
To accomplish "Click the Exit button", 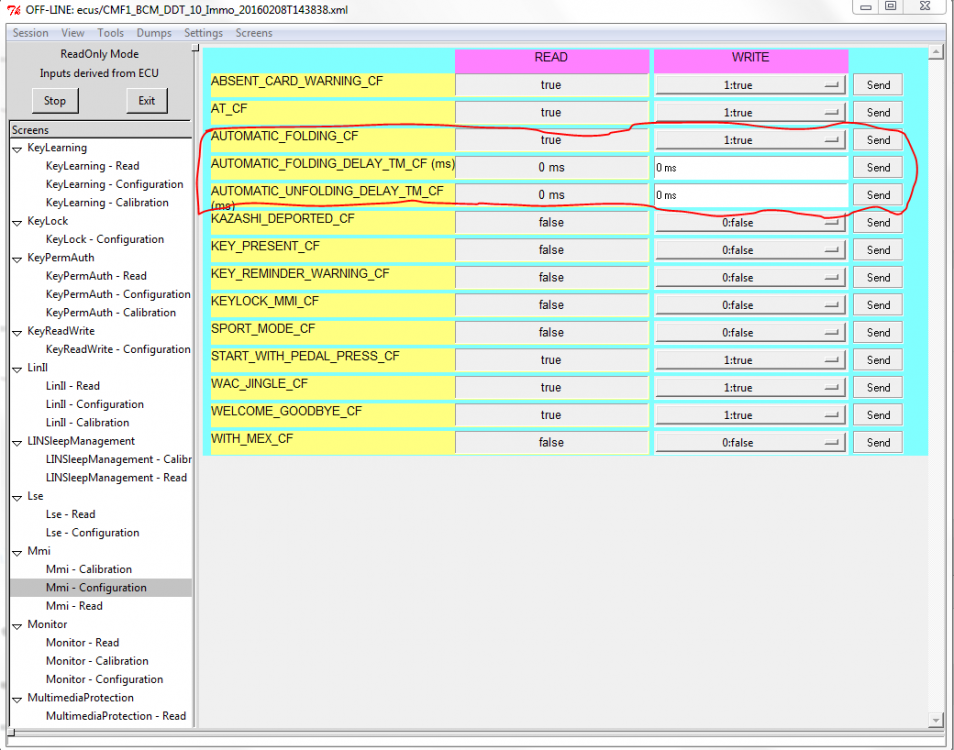I will coord(147,101).
